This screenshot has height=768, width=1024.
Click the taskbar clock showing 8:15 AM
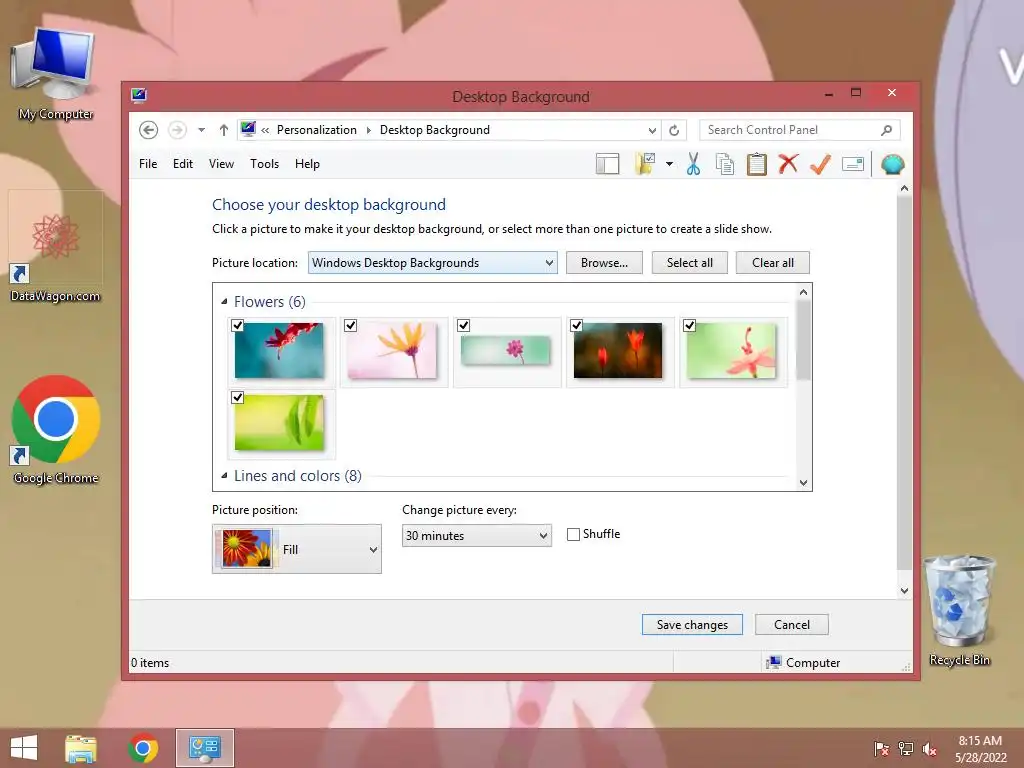(980, 749)
